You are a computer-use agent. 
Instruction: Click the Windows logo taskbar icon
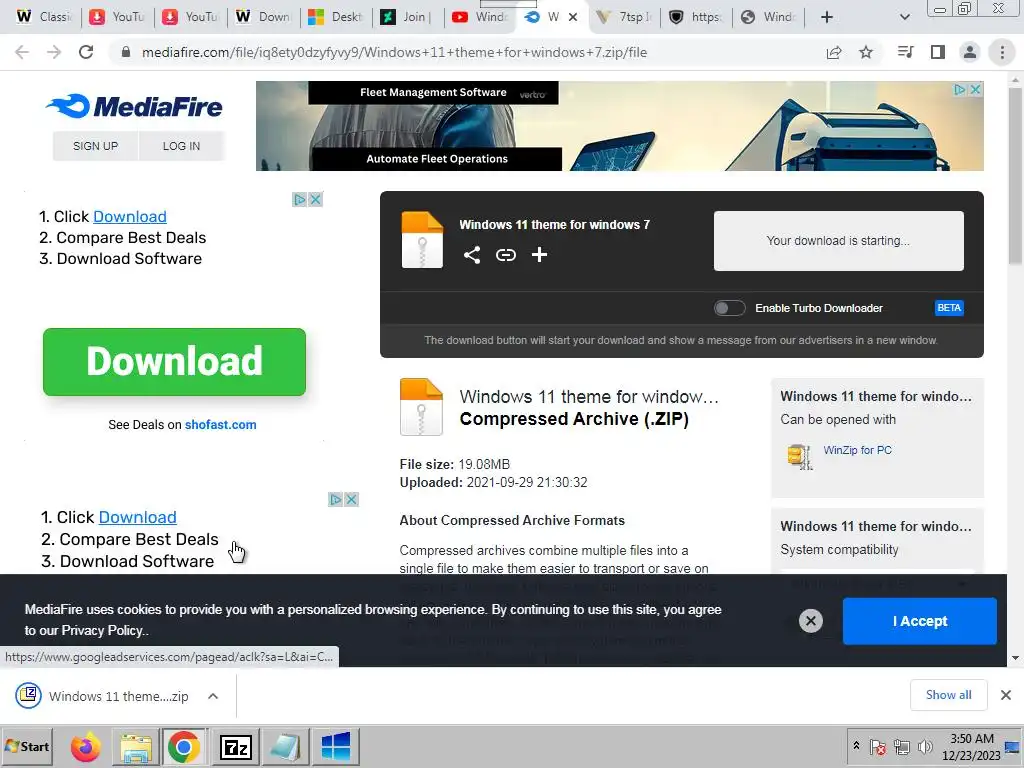[336, 747]
